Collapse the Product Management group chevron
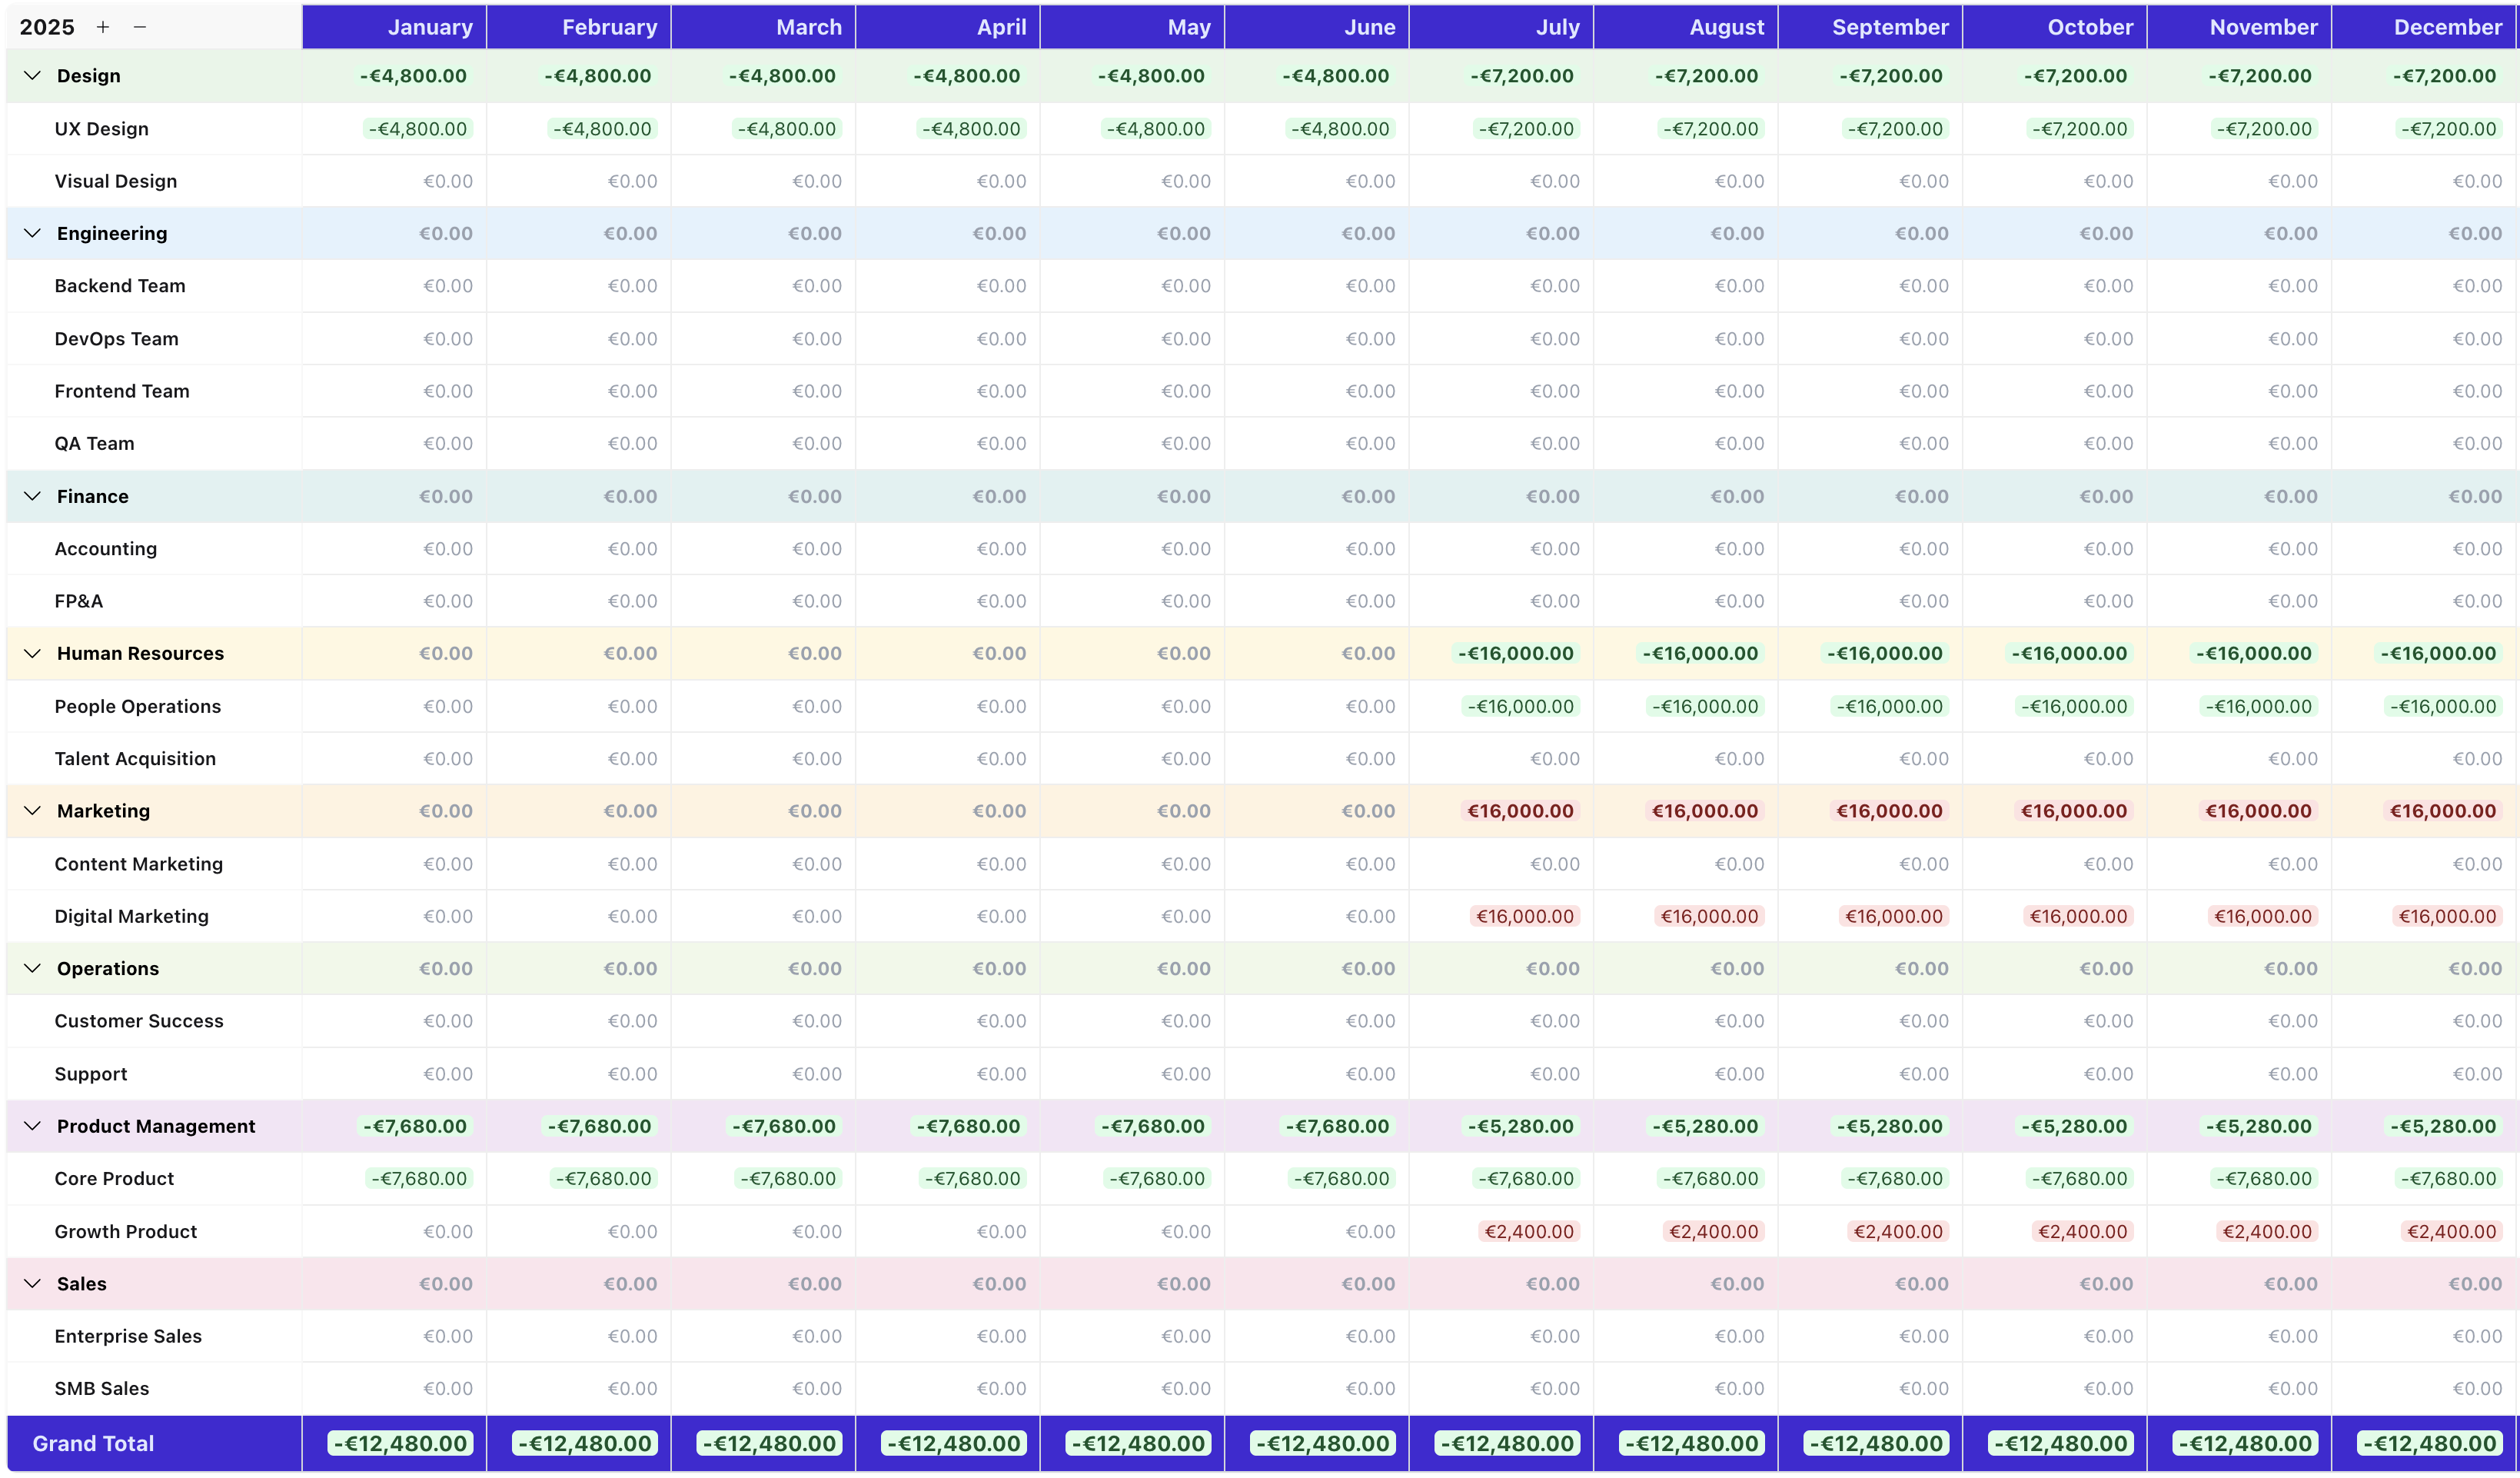Screen dimensions: 2520x1478 (32, 1126)
